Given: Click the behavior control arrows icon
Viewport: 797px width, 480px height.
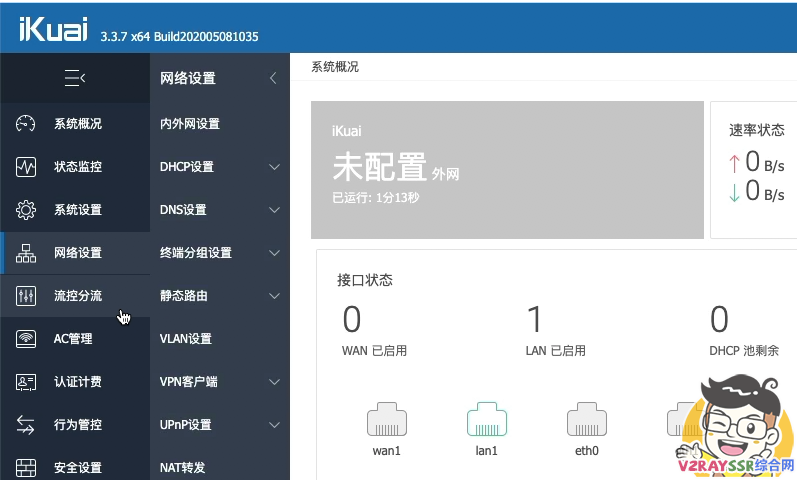Looking at the screenshot, I should pyautogui.click(x=27, y=425).
